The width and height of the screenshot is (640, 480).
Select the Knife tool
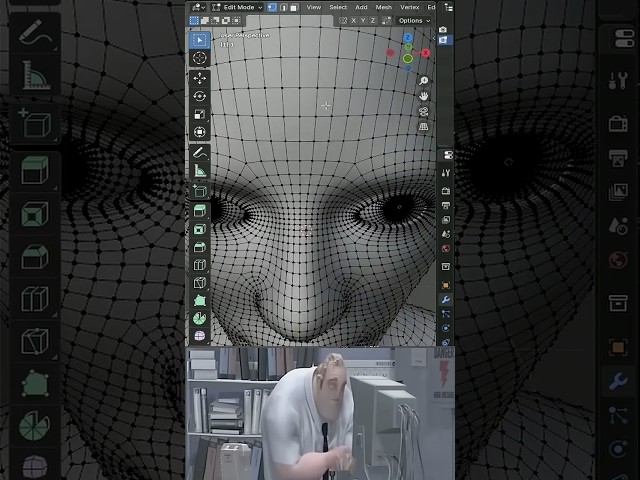(200, 283)
